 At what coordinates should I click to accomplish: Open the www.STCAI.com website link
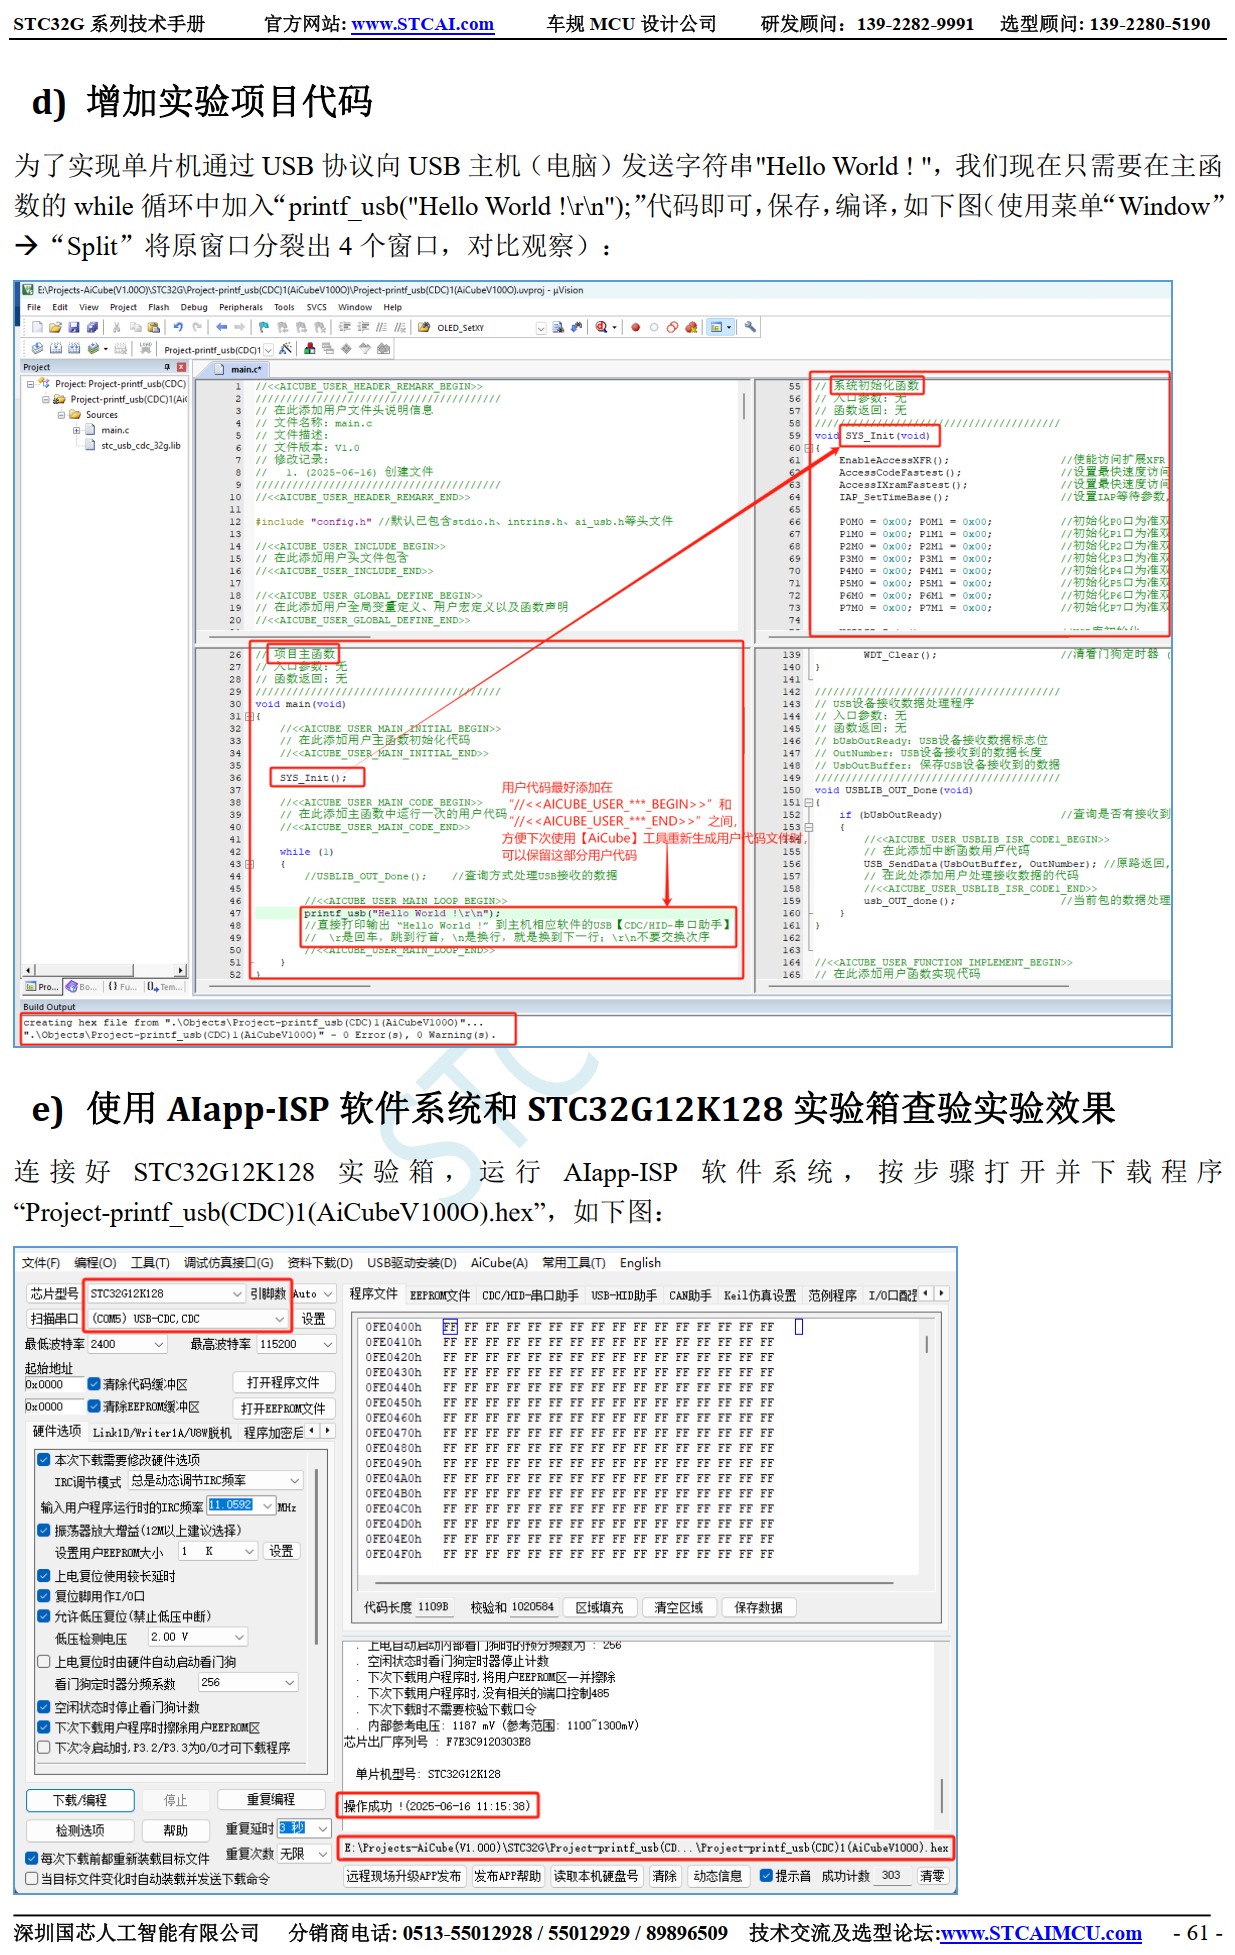click(x=422, y=24)
